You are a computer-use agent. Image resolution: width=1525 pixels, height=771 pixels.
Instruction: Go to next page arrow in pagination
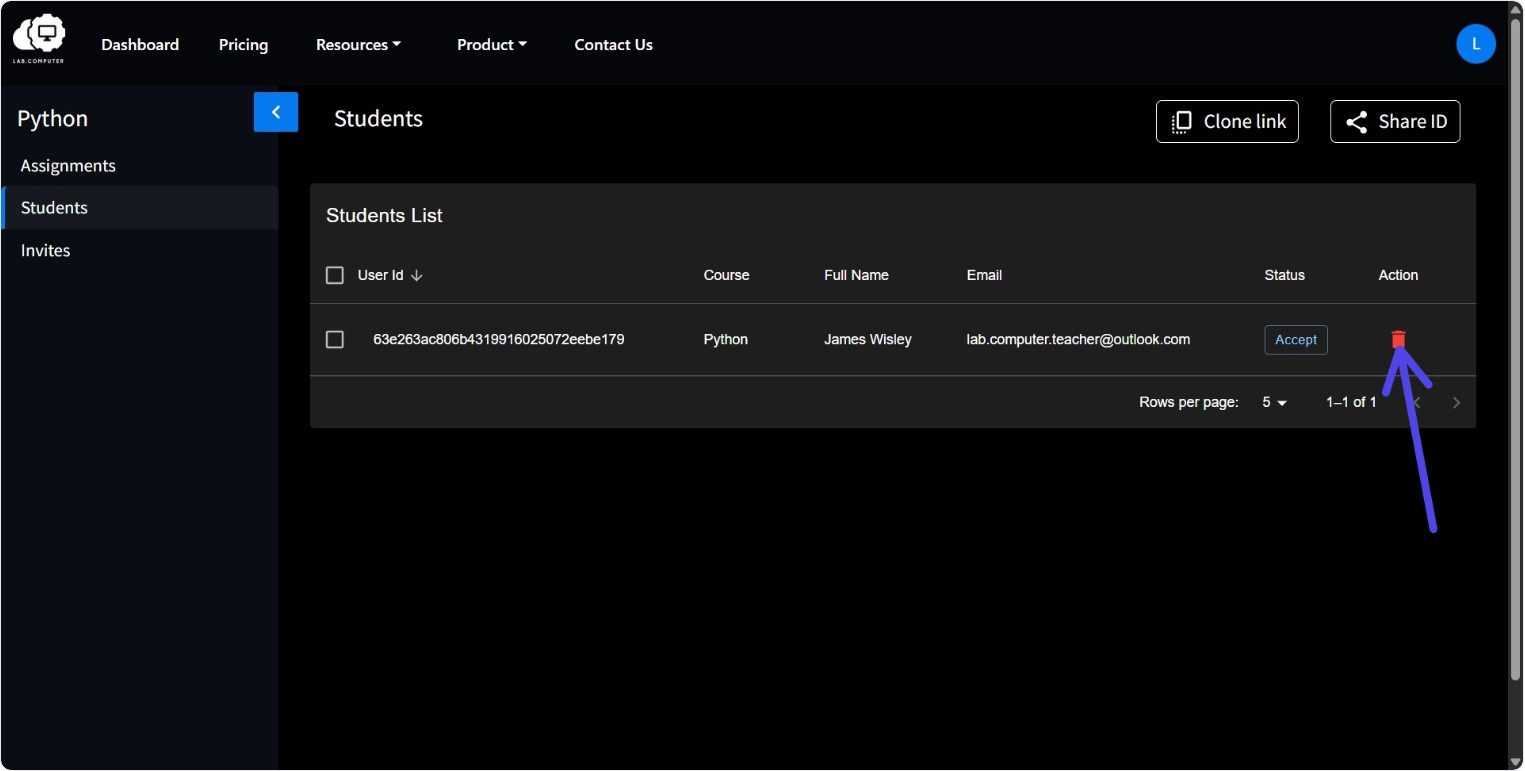tap(1456, 402)
